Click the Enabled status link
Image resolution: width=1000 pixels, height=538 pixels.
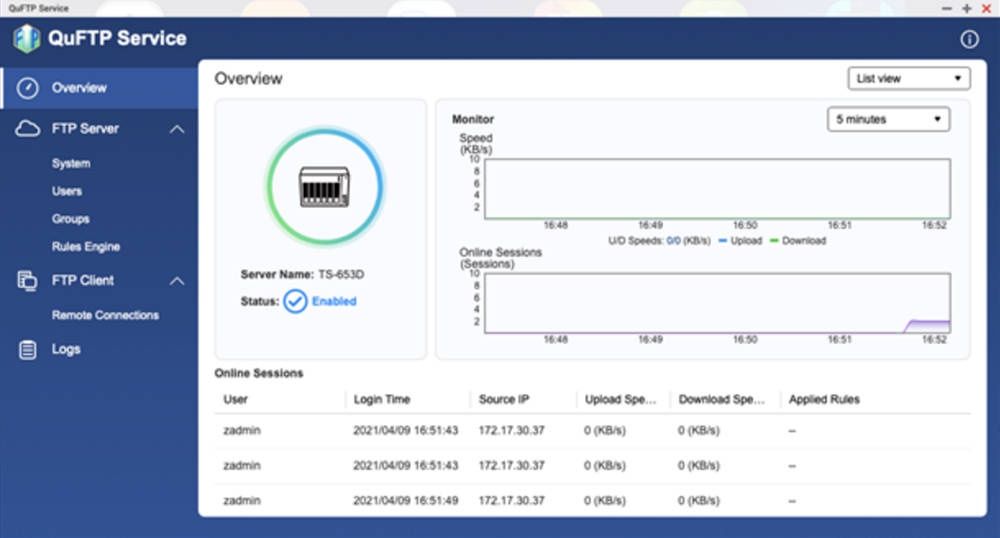click(x=334, y=302)
